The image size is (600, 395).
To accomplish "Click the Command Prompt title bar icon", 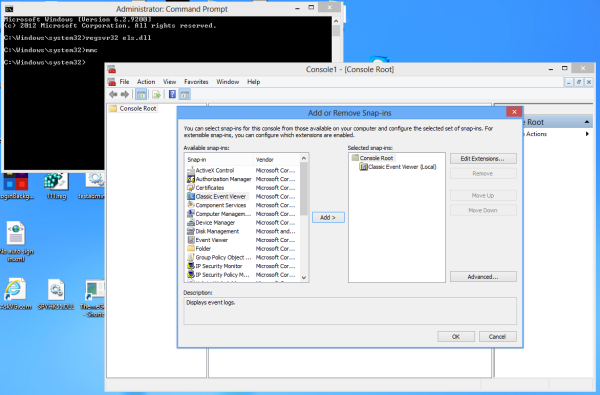I will tap(9, 9).
